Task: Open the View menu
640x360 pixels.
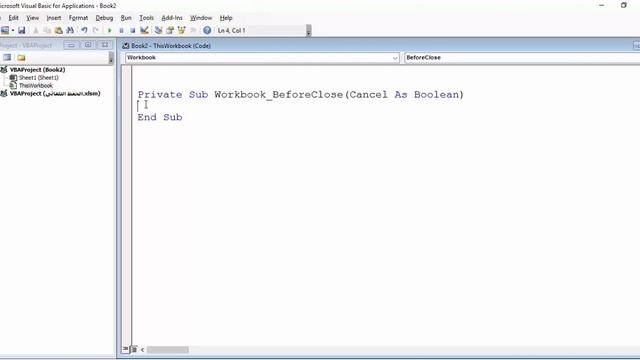Action: [x=32, y=18]
